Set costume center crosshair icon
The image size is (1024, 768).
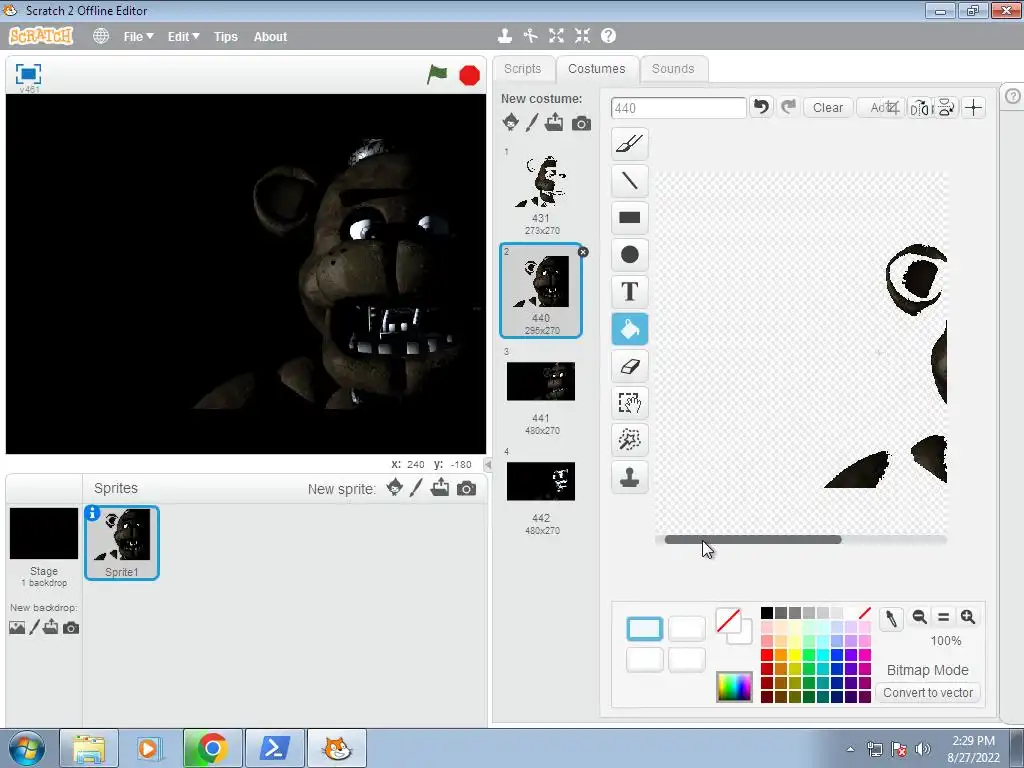pos(973,108)
